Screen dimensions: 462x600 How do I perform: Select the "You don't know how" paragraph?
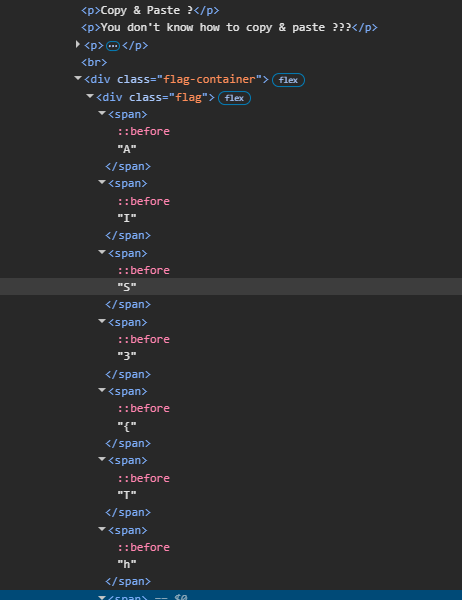click(x=229, y=28)
